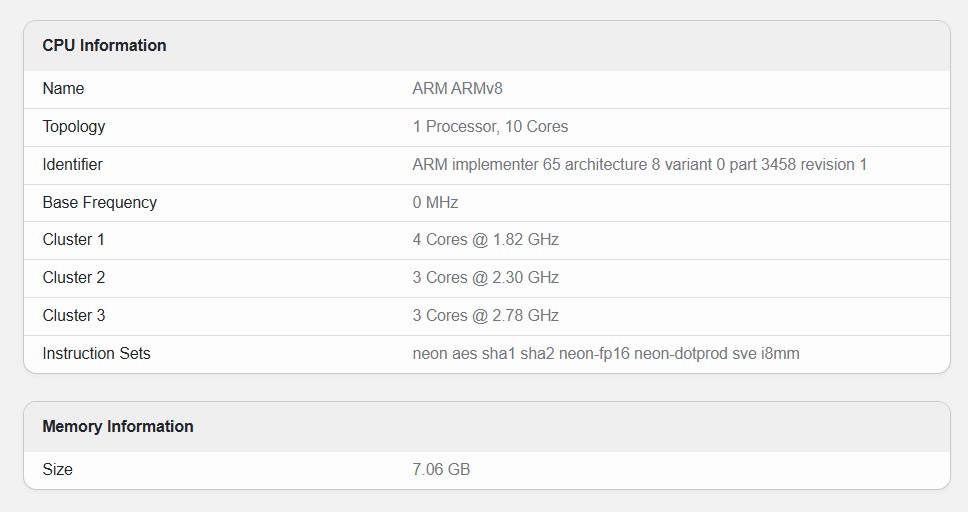Click the 3 Cores @ 2.30 GHz value
Screen dimensions: 968x512
click(485, 278)
